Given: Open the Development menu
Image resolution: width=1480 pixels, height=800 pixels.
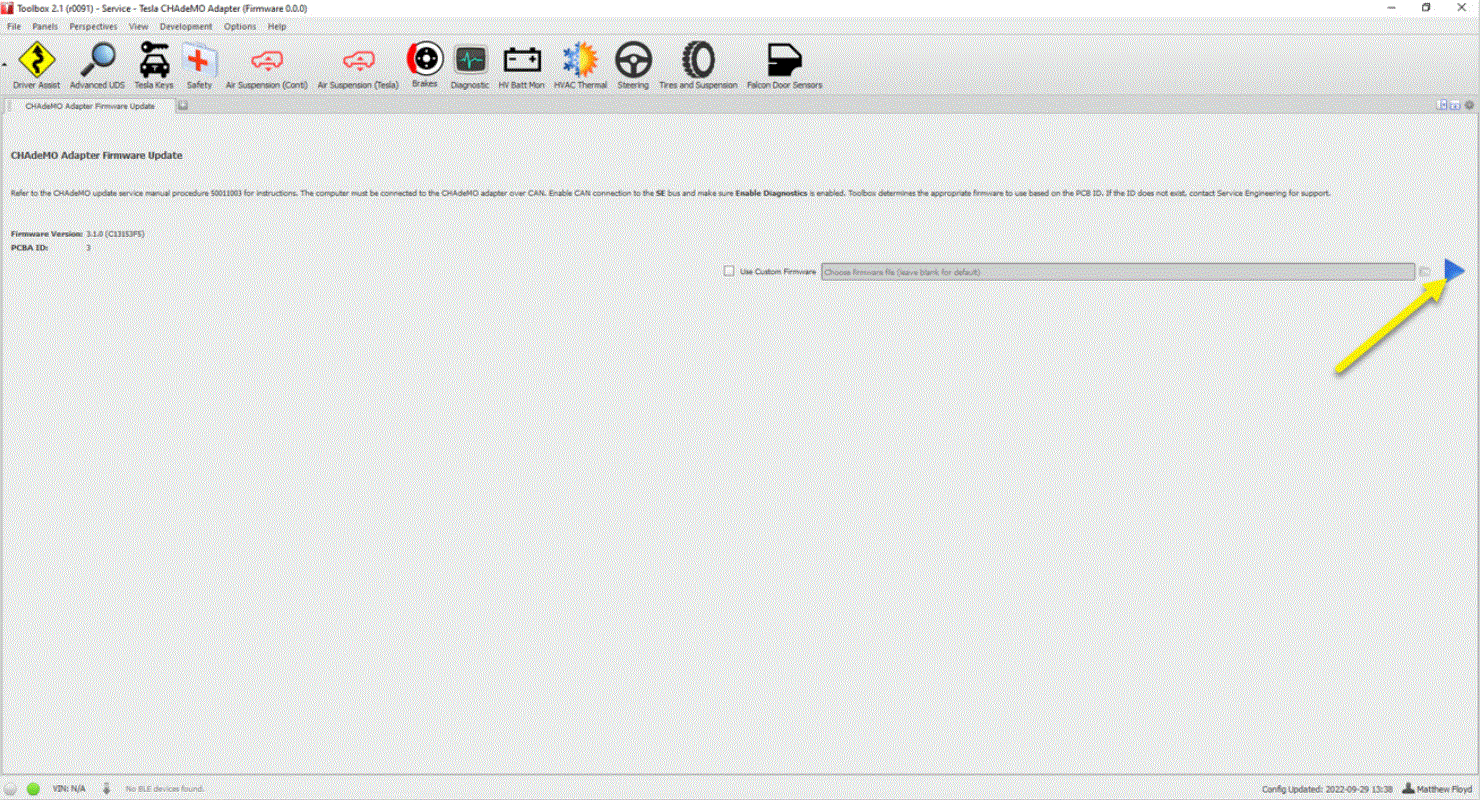Looking at the screenshot, I should [186, 26].
